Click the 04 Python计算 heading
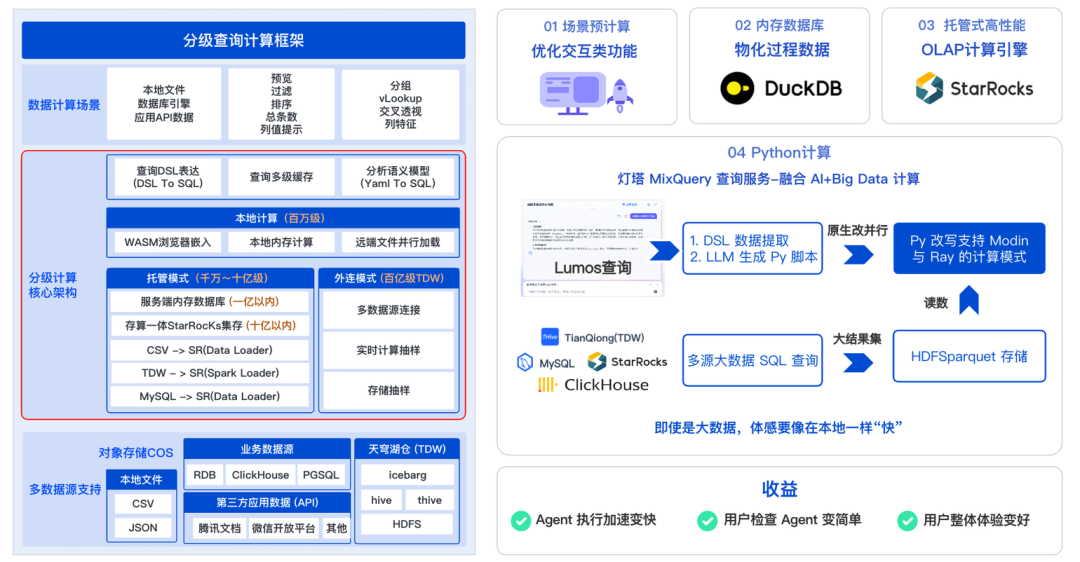The width and height of the screenshot is (1080, 562). click(779, 152)
